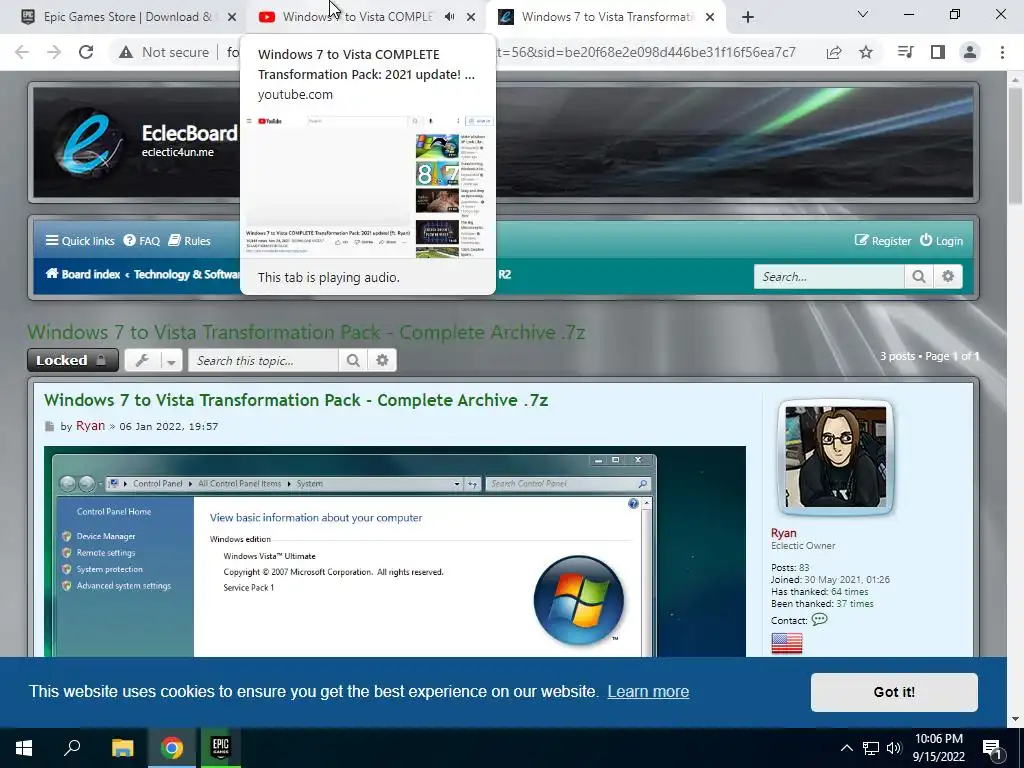Close the Epic Games Store tab
Screen dimensions: 1024x768
point(232,18)
